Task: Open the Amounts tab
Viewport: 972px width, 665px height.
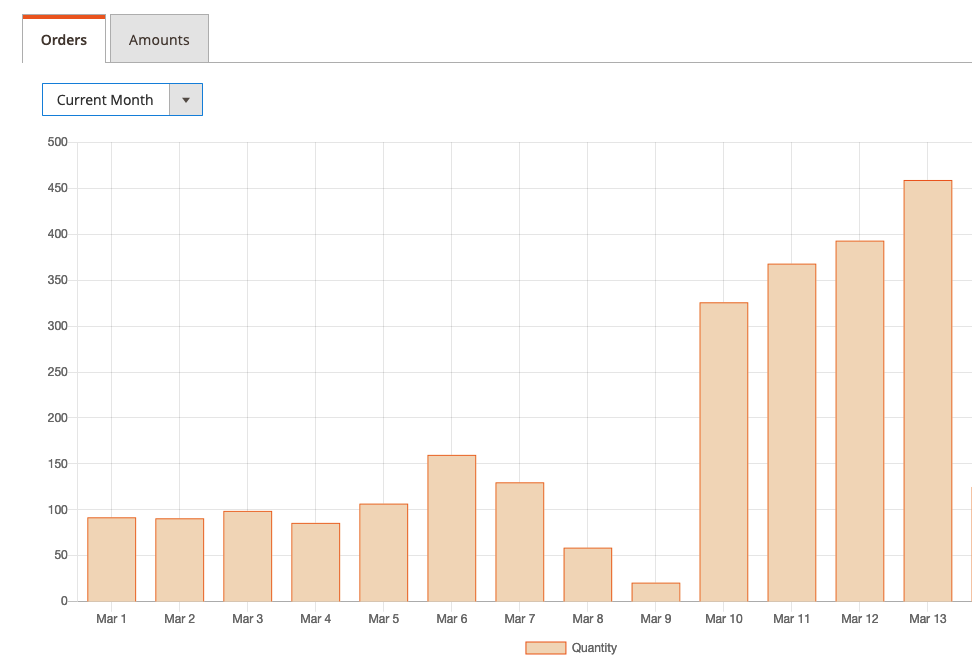Action: [x=159, y=41]
